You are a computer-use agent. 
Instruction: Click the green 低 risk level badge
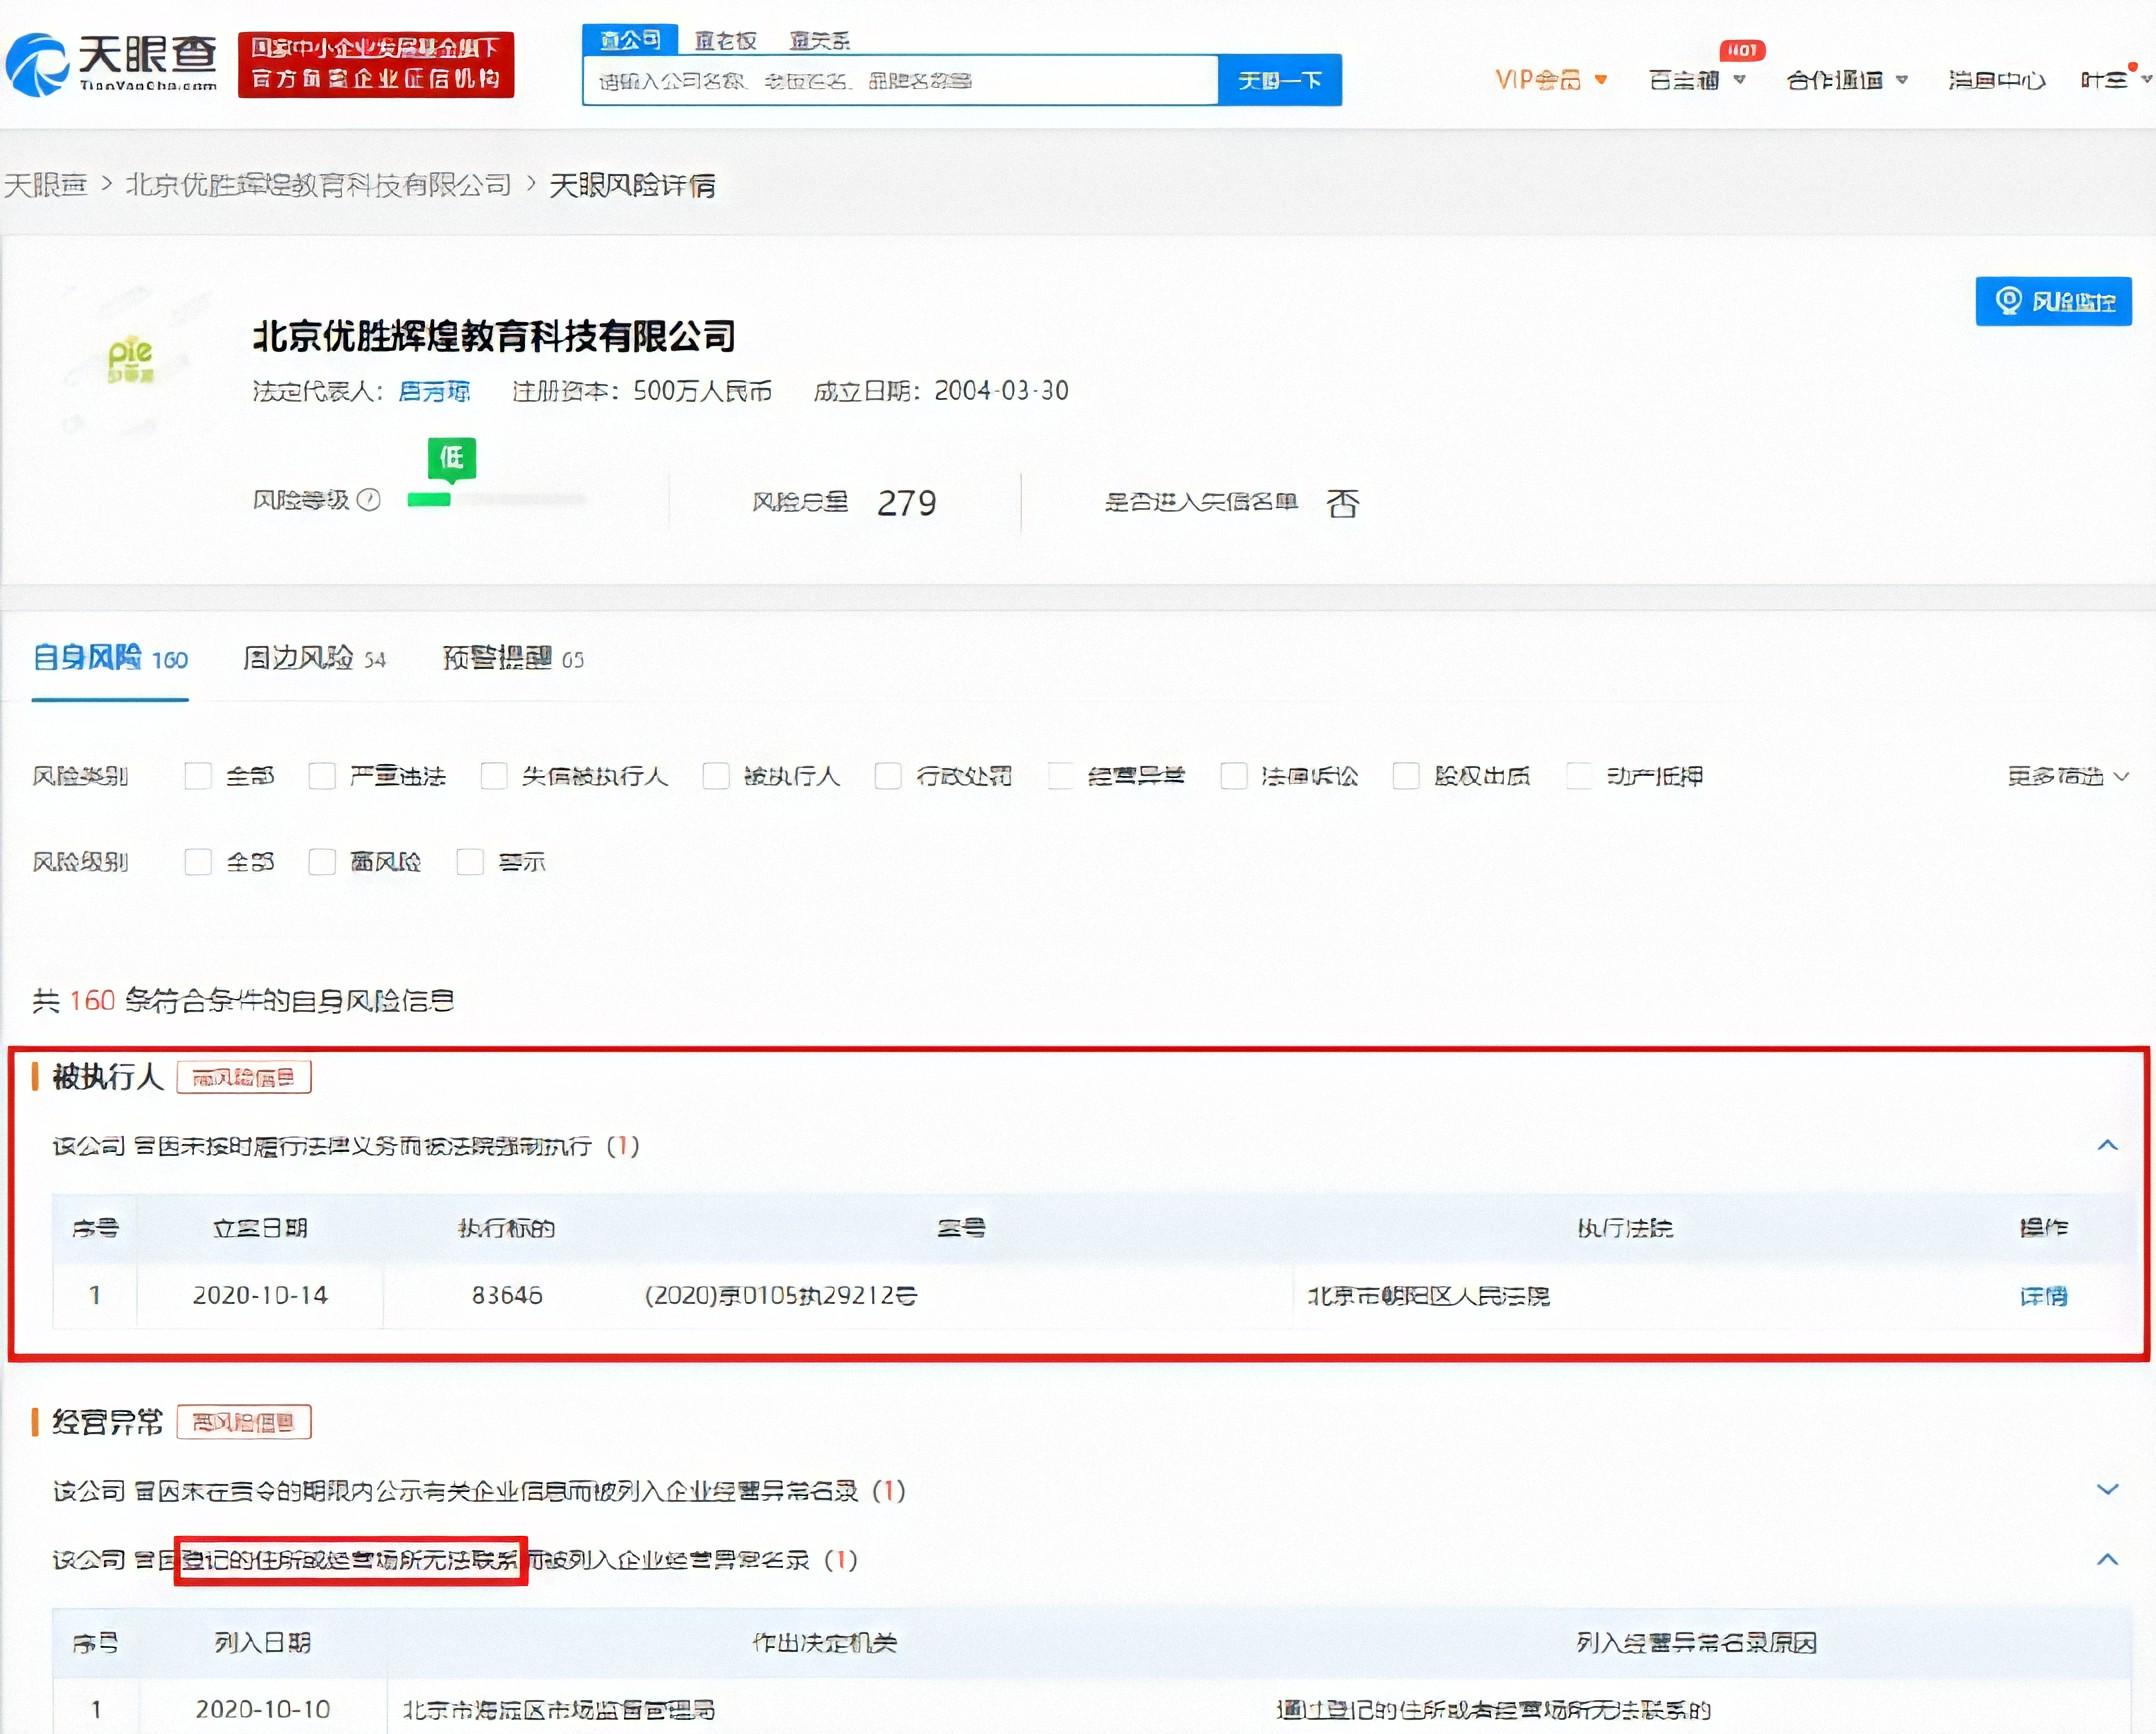coord(451,459)
